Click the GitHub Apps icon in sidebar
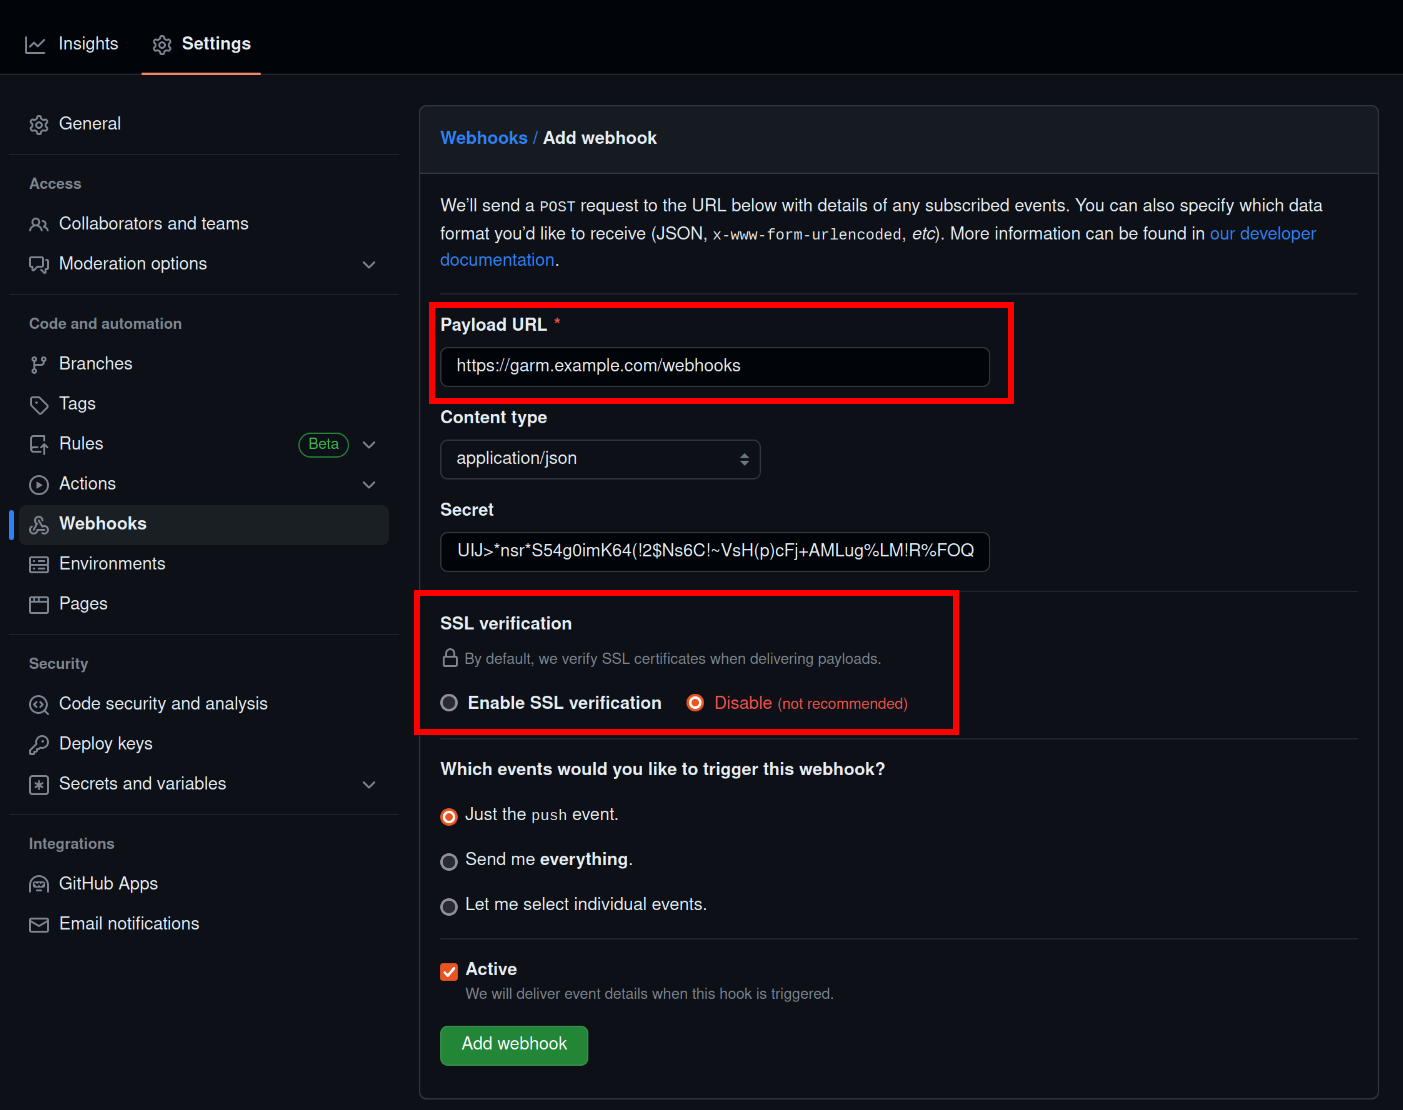The height and width of the screenshot is (1110, 1403). pyautogui.click(x=39, y=885)
